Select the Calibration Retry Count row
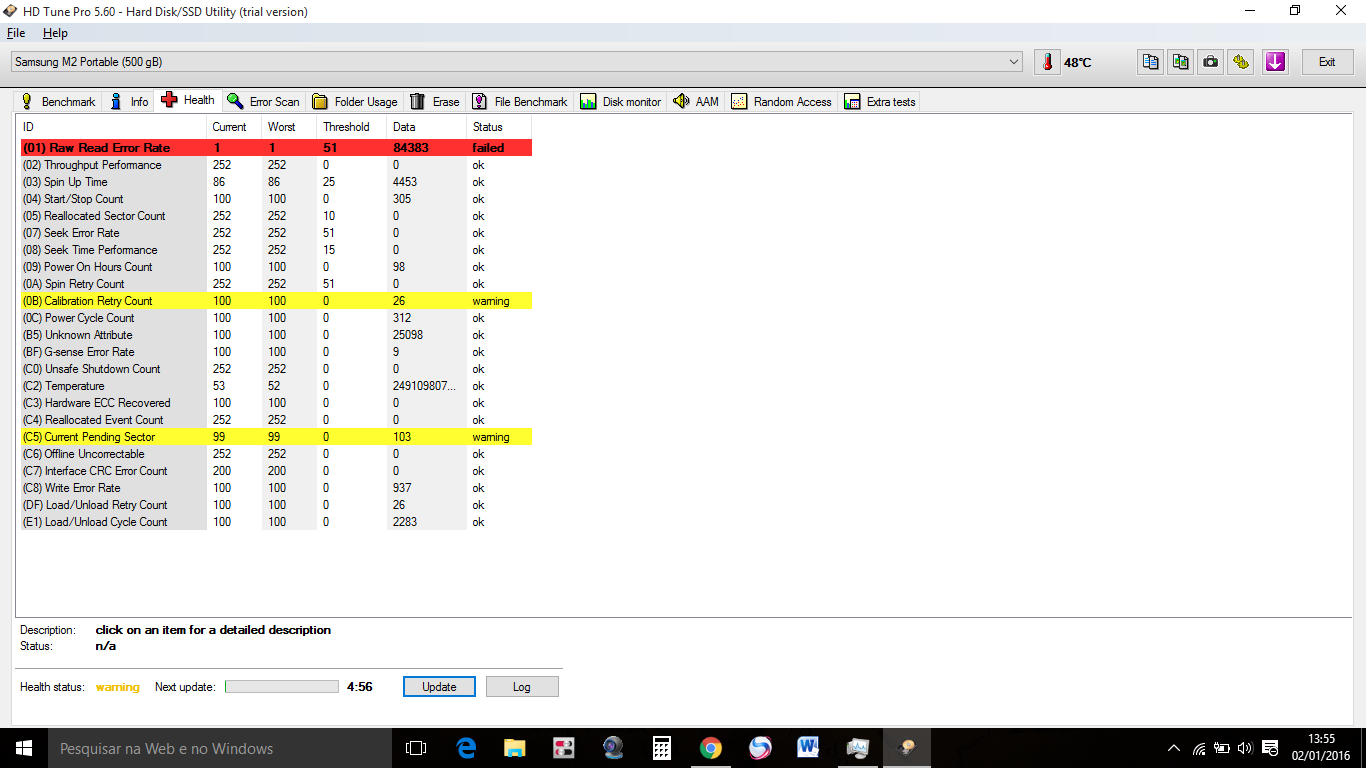 [x=276, y=301]
